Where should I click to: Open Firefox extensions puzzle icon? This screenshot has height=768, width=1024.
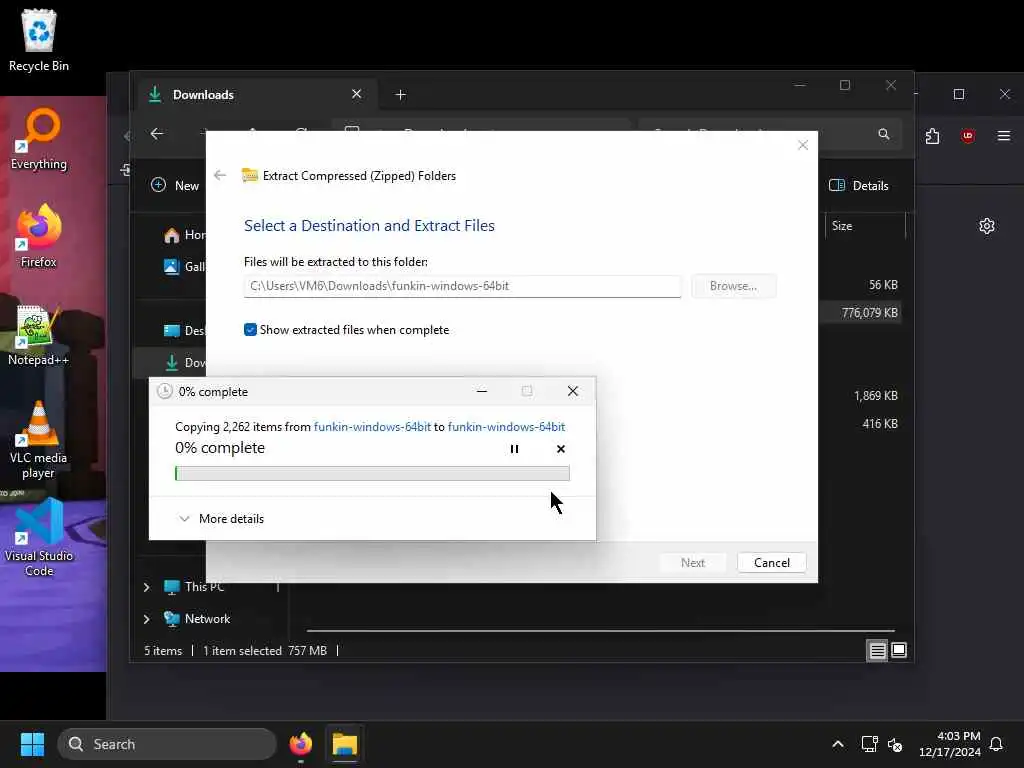pyautogui.click(x=933, y=136)
